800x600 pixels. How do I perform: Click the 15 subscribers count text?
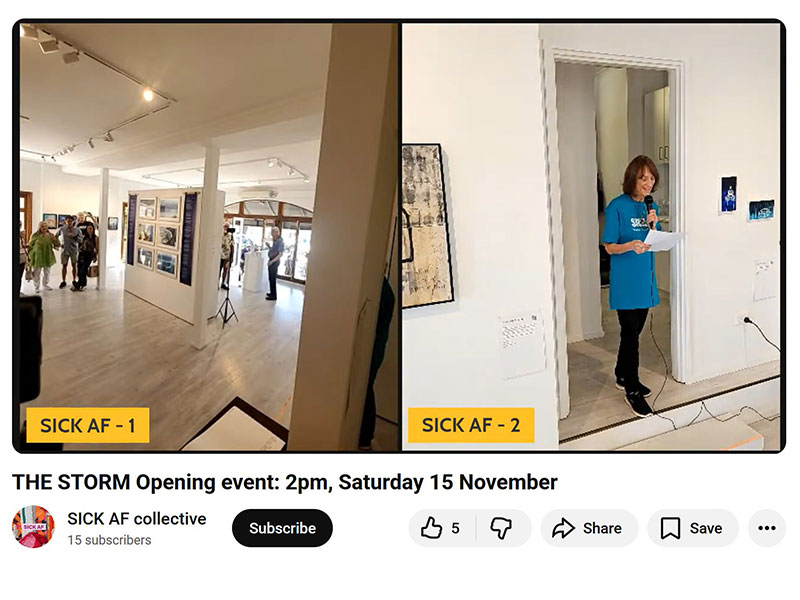pyautogui.click(x=109, y=540)
